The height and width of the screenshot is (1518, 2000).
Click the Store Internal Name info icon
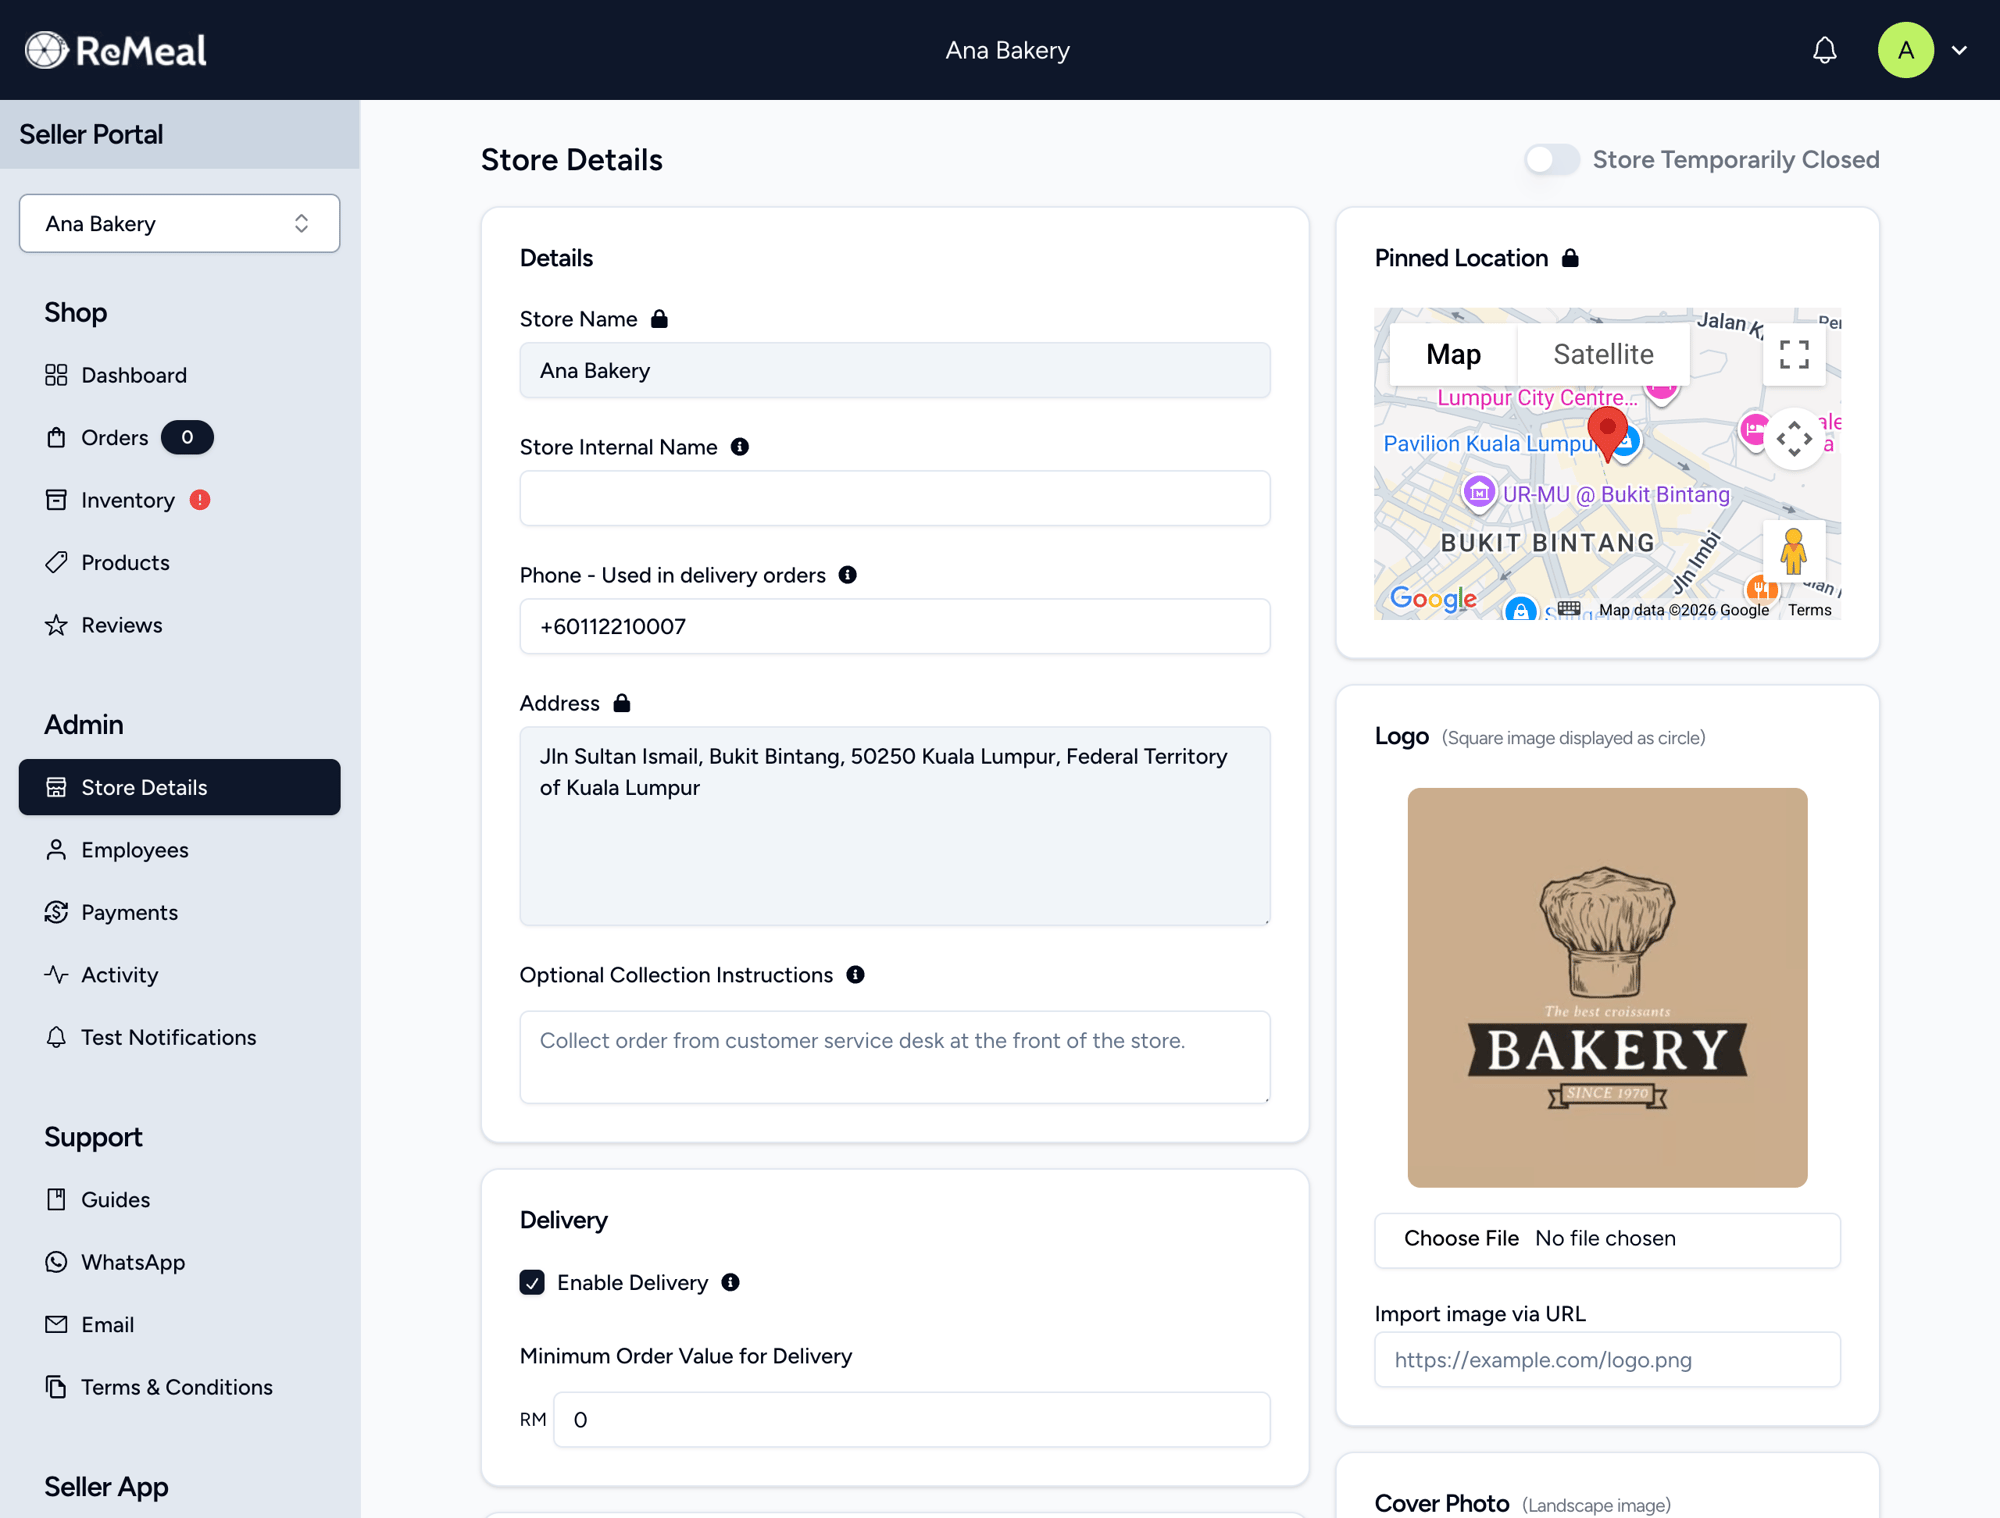coord(740,447)
